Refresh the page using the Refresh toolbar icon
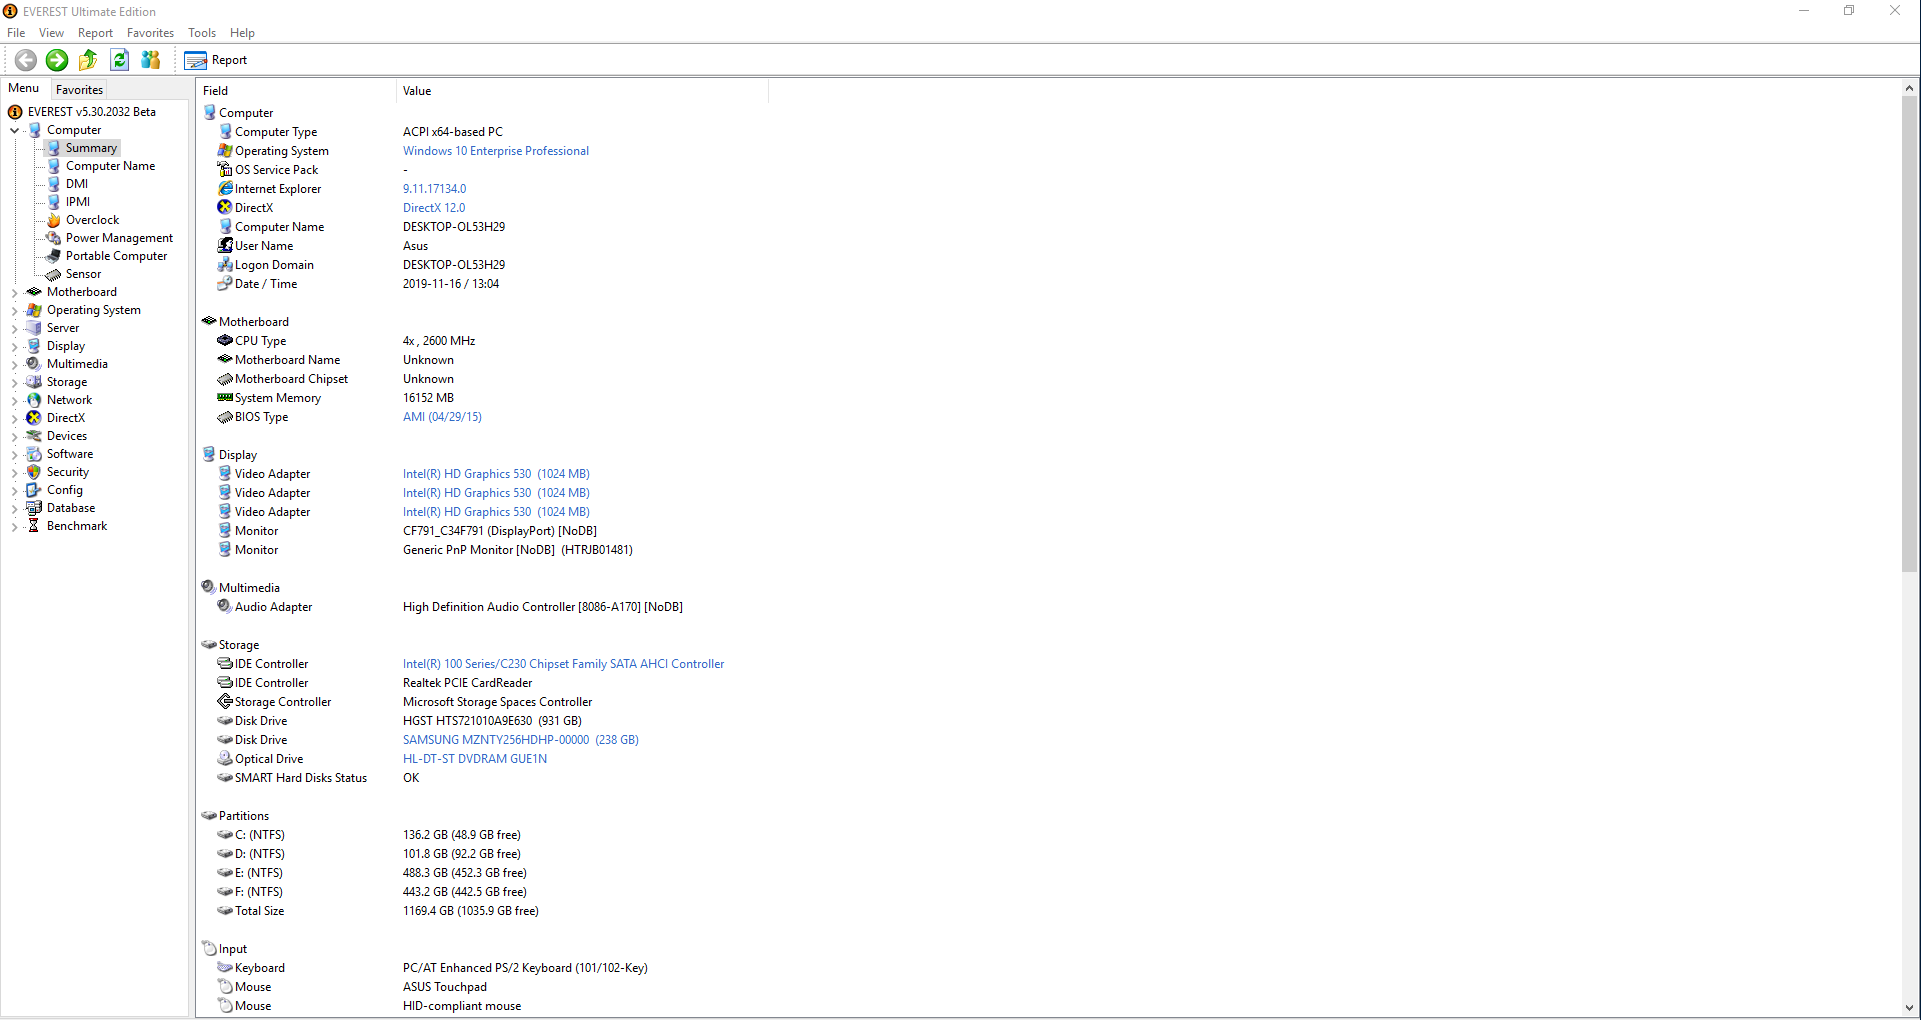Viewport: 1921px width, 1020px height. 119,60
